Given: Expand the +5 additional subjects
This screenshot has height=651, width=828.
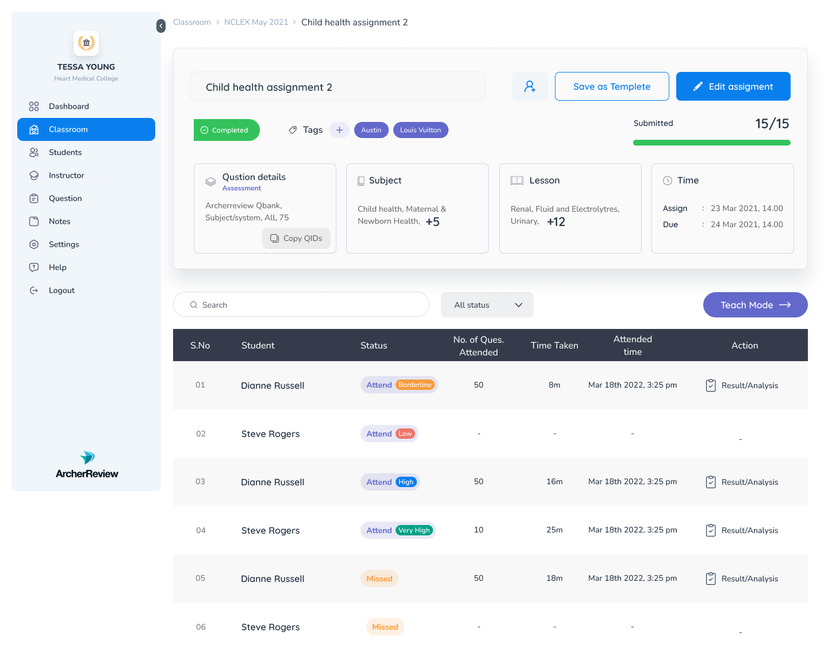Looking at the screenshot, I should [432, 222].
